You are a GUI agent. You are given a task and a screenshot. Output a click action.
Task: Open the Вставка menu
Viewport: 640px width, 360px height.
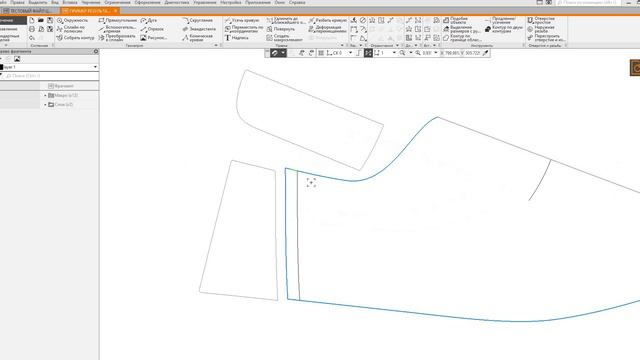[70, 2]
